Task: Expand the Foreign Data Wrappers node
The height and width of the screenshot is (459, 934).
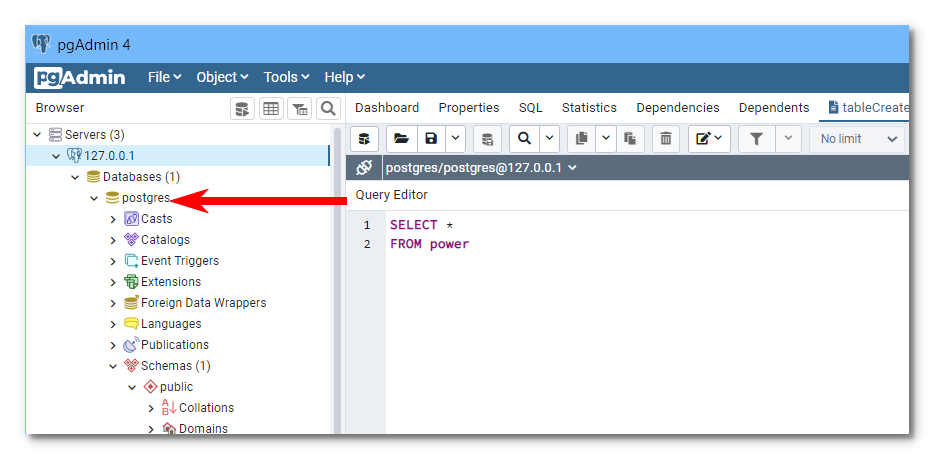Action: (x=113, y=303)
